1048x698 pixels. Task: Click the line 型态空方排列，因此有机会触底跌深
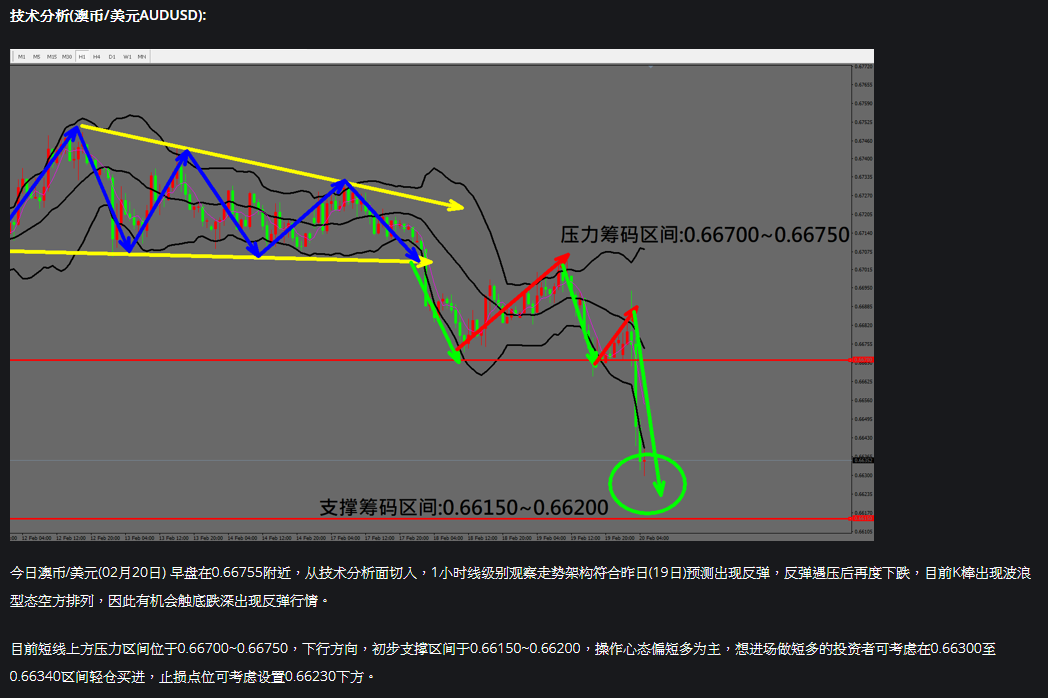pos(170,600)
